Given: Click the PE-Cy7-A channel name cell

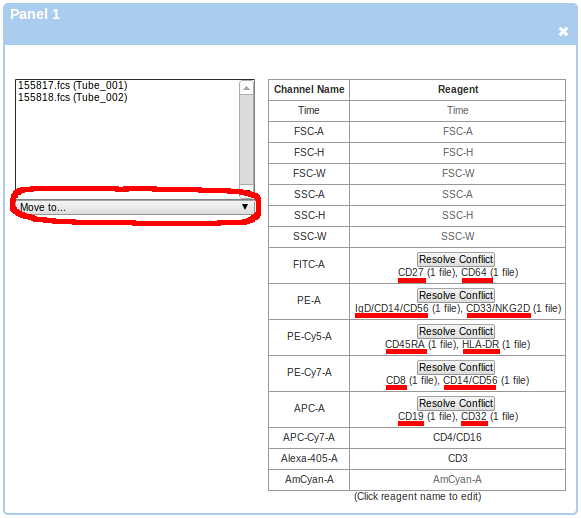Looking at the screenshot, I should pyautogui.click(x=309, y=372).
